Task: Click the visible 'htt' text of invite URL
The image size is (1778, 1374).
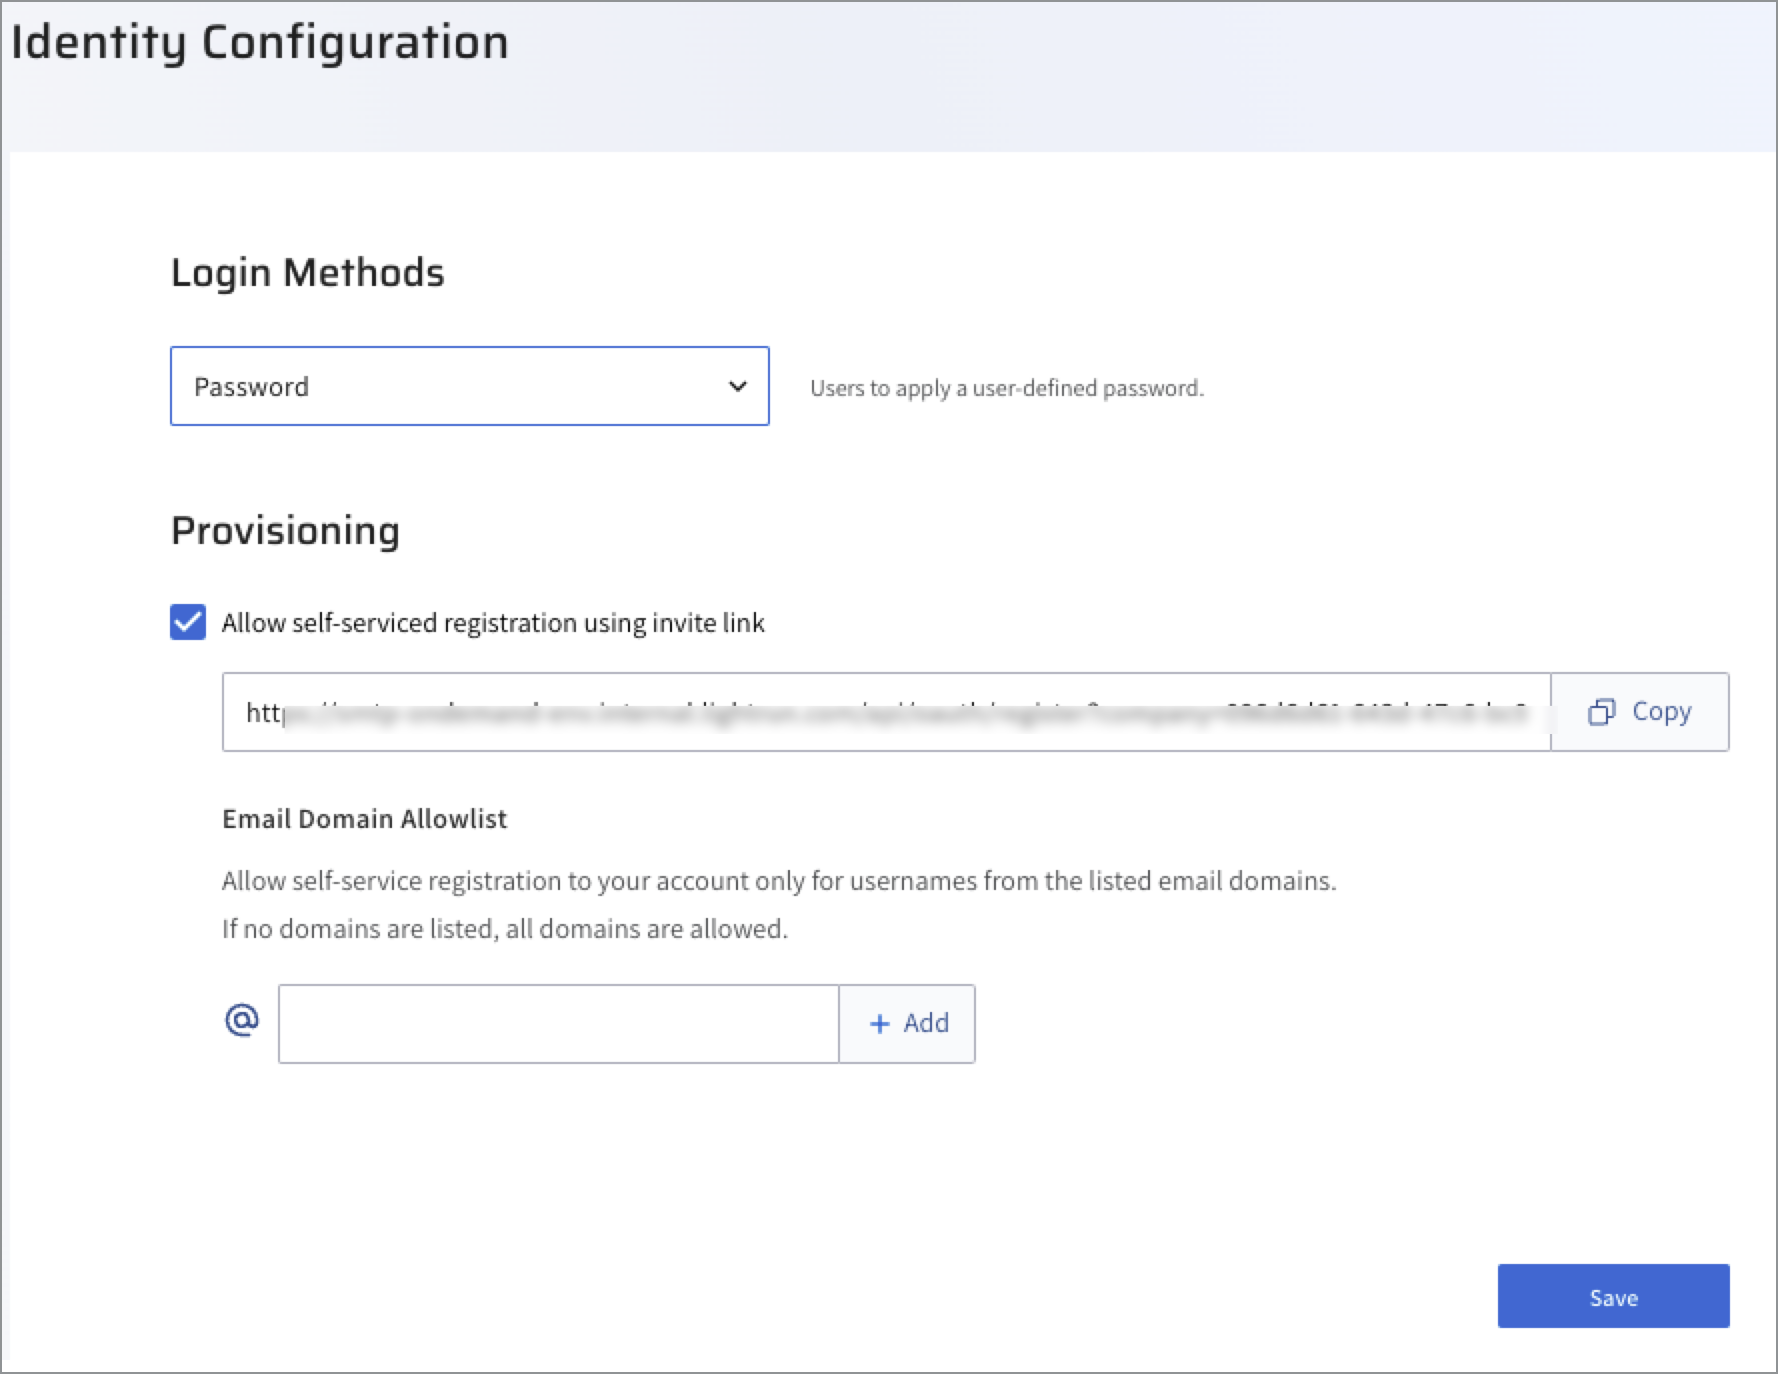Action: (264, 712)
